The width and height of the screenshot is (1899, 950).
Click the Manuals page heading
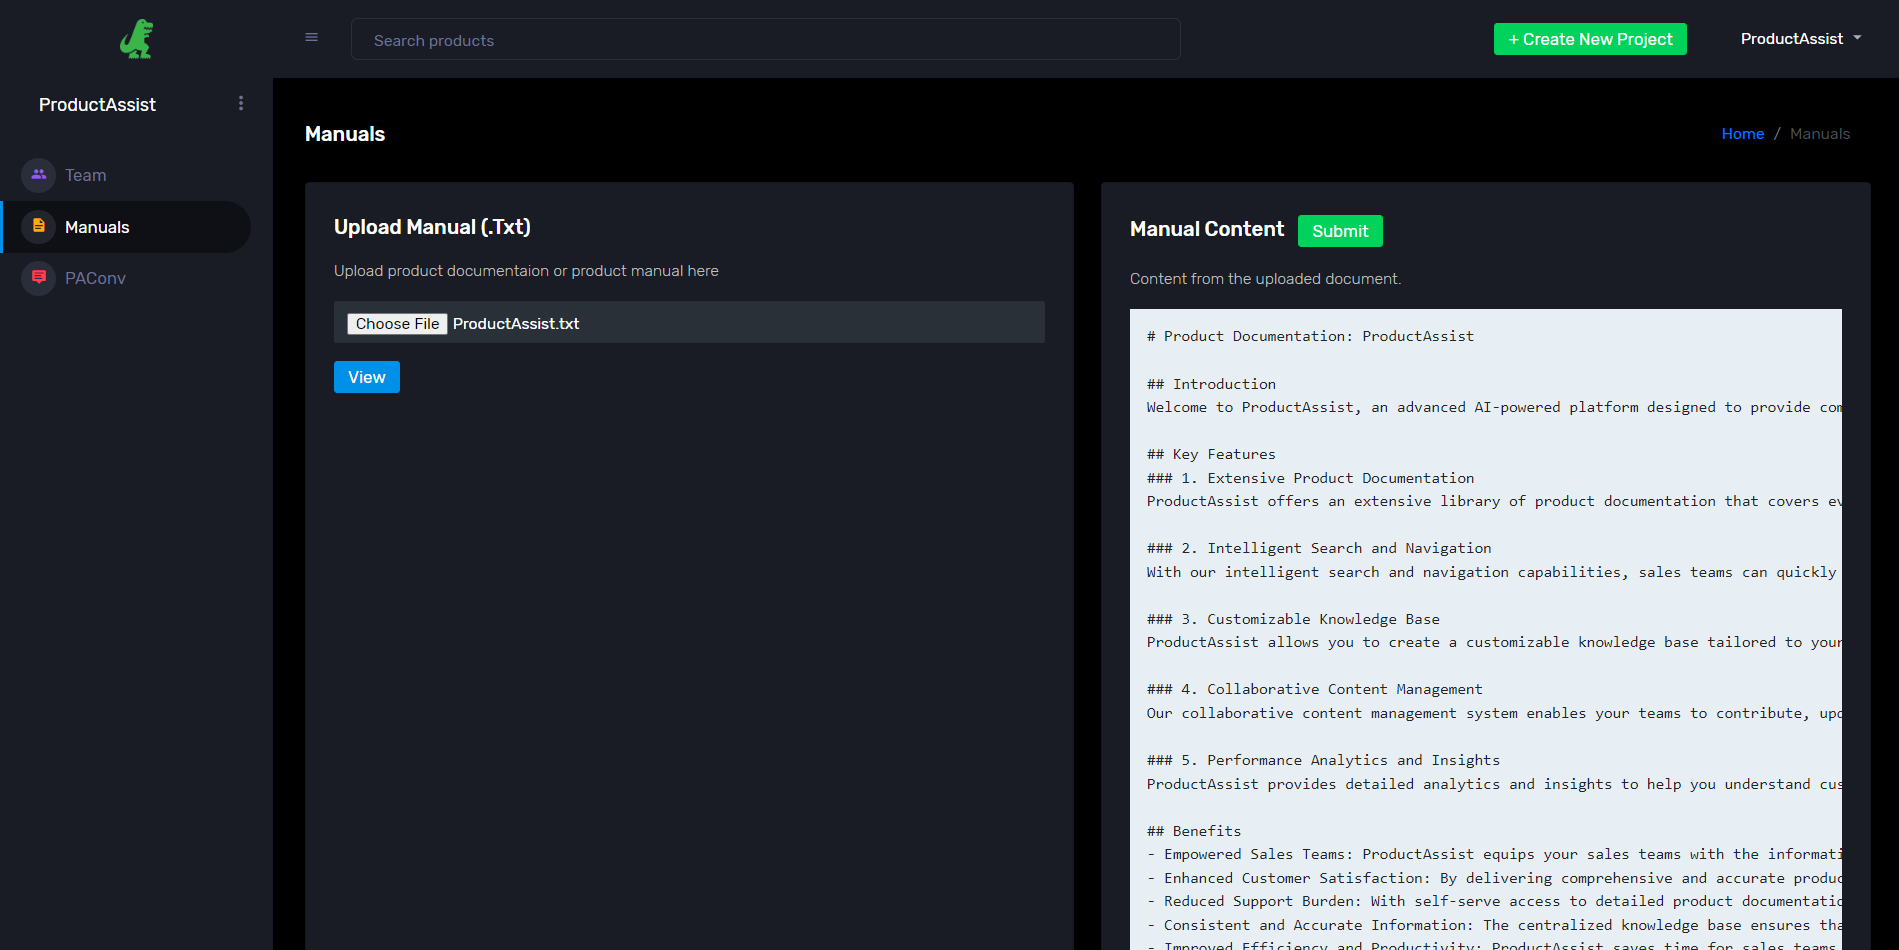345,134
